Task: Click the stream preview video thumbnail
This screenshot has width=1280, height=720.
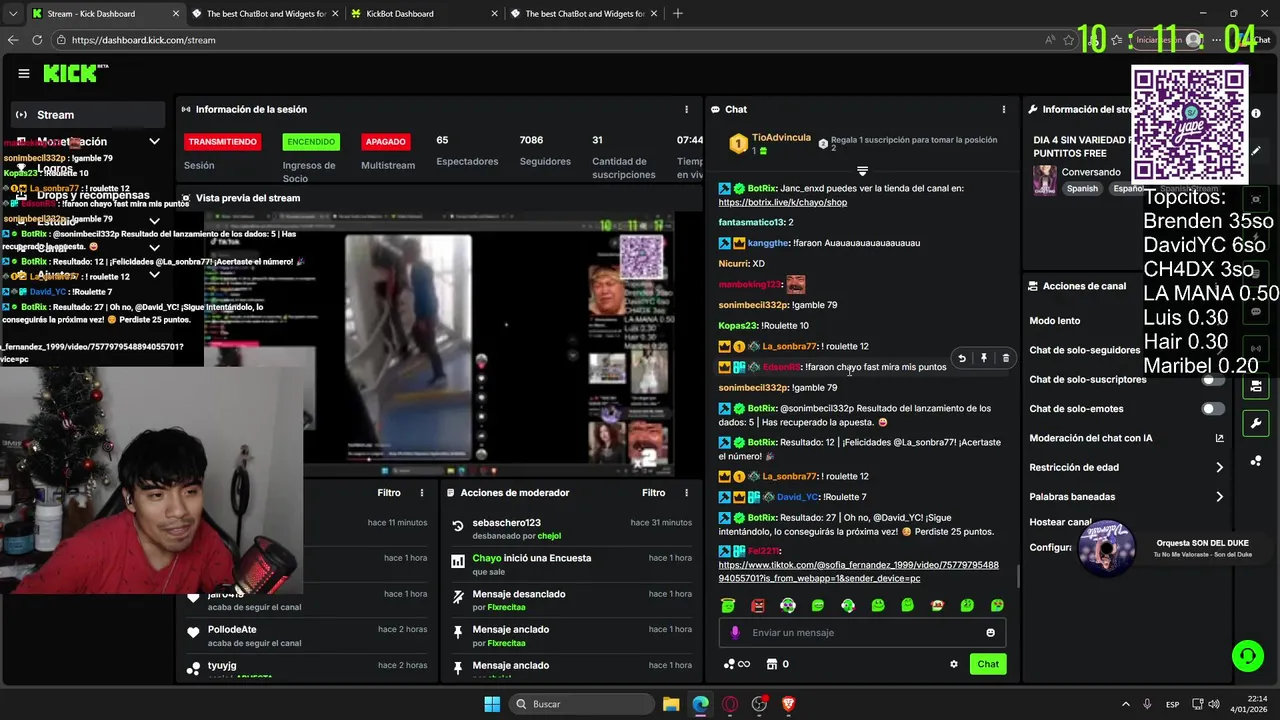Action: point(438,344)
